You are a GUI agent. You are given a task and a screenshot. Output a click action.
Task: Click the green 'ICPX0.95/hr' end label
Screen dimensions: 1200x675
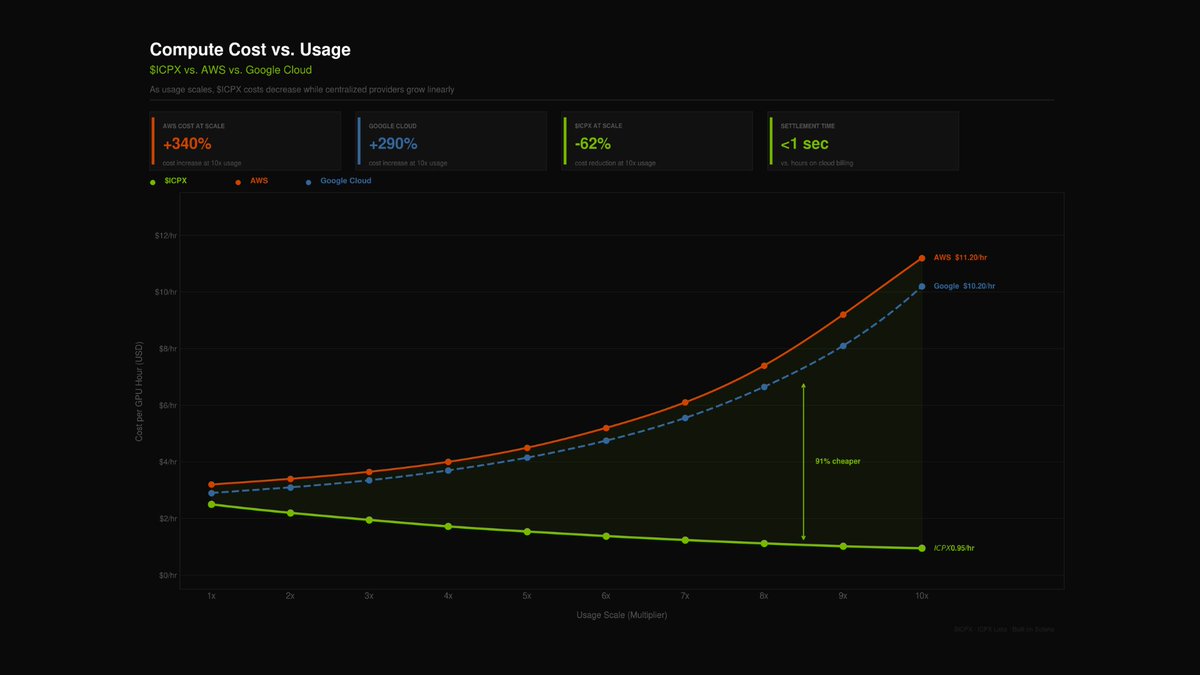(x=954, y=548)
